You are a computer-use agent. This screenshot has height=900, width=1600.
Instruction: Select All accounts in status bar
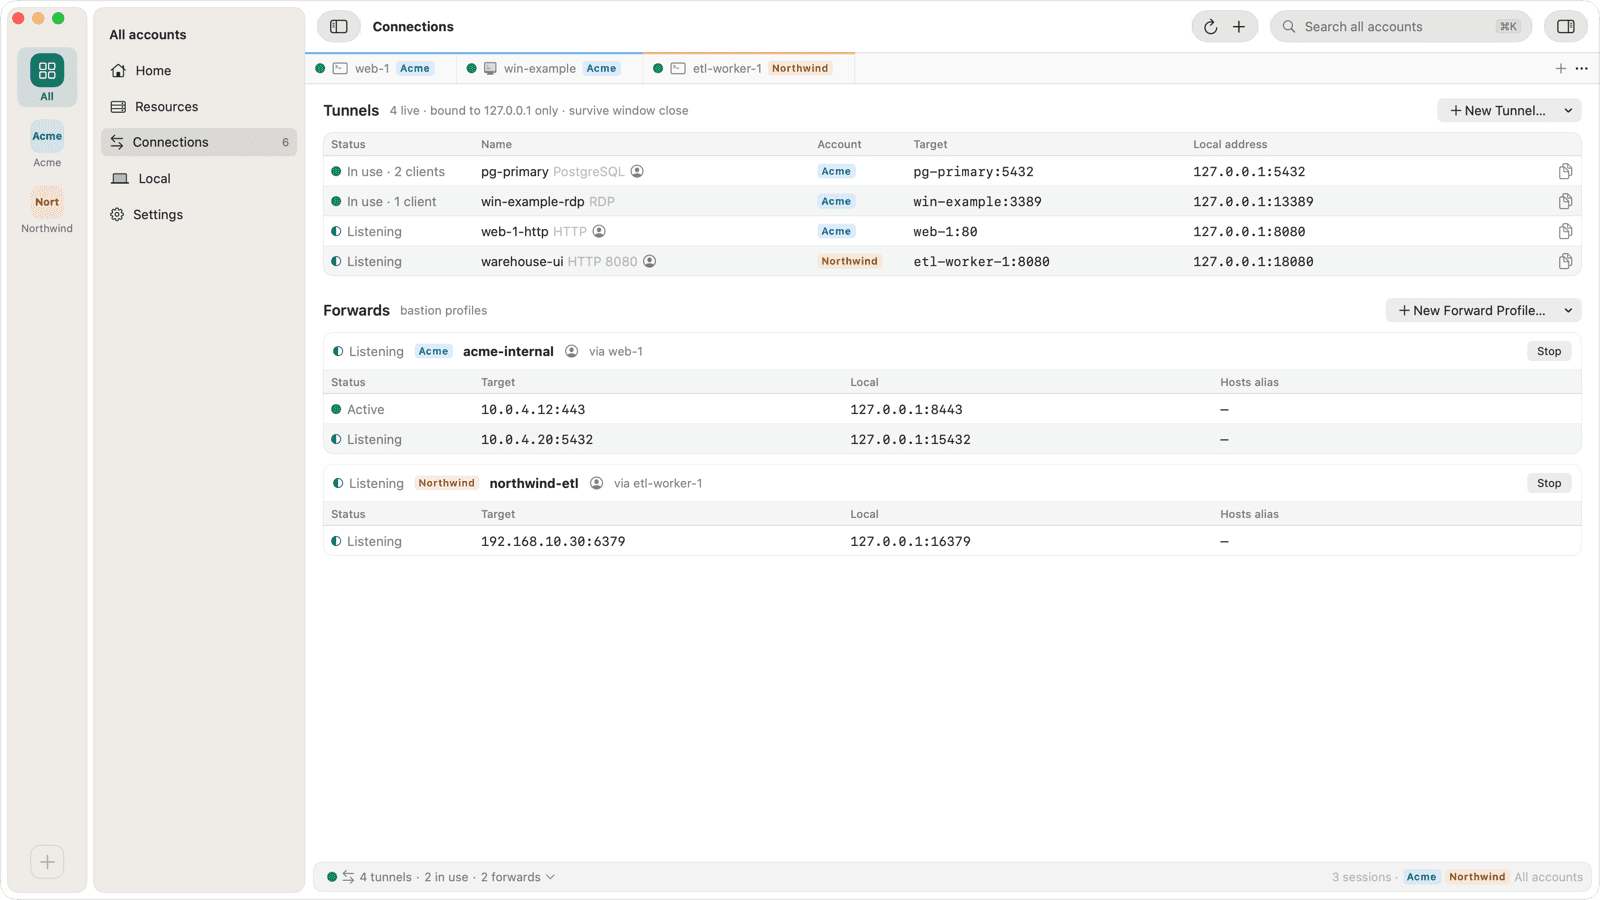(x=1548, y=877)
